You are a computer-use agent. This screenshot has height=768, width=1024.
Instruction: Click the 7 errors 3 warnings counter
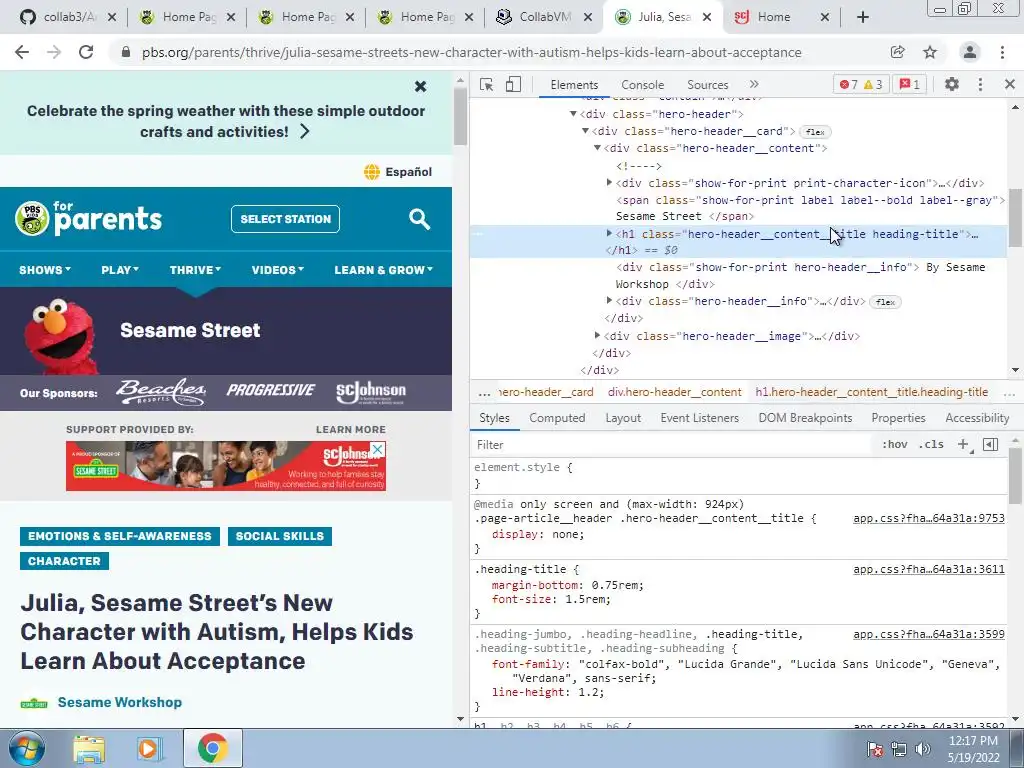pos(861,84)
